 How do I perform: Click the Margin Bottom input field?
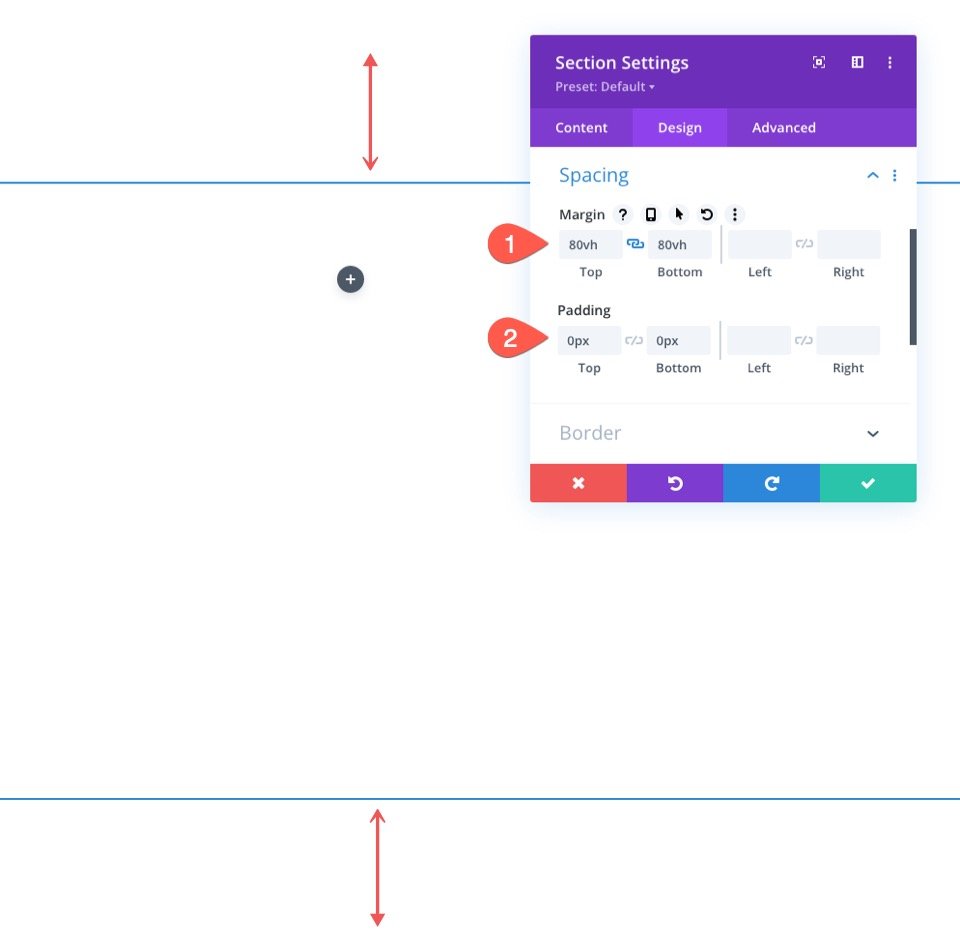point(680,244)
